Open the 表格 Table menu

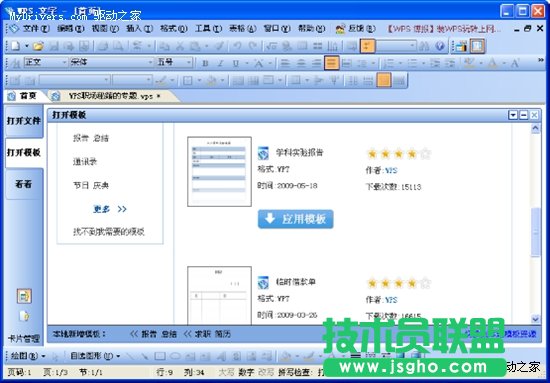click(x=243, y=29)
